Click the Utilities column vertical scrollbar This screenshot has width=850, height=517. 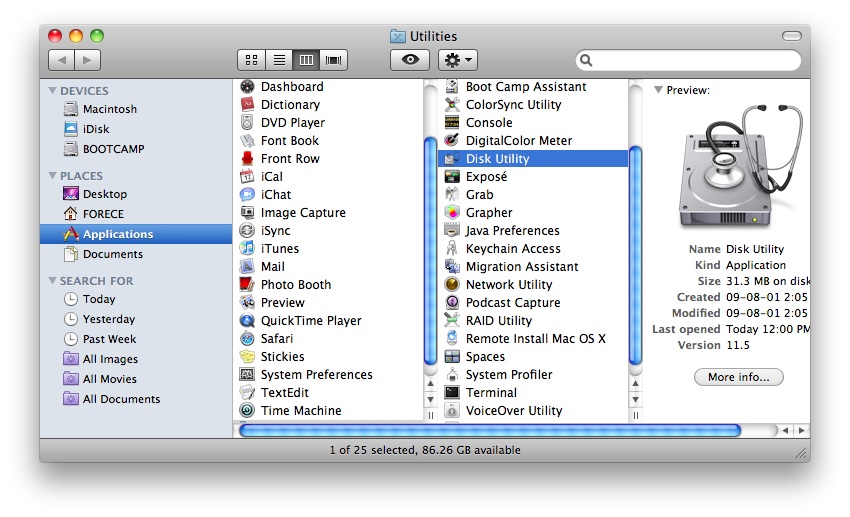(635, 255)
